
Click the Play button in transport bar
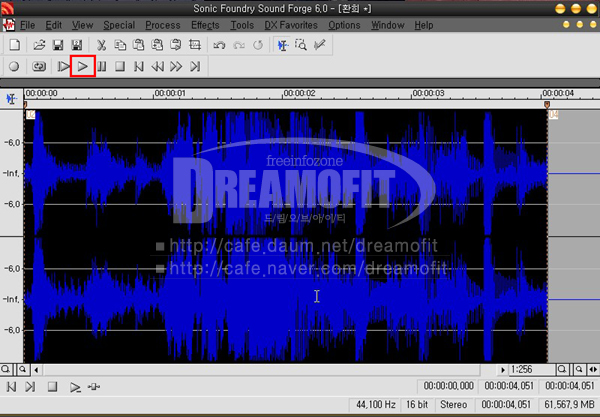(83, 67)
